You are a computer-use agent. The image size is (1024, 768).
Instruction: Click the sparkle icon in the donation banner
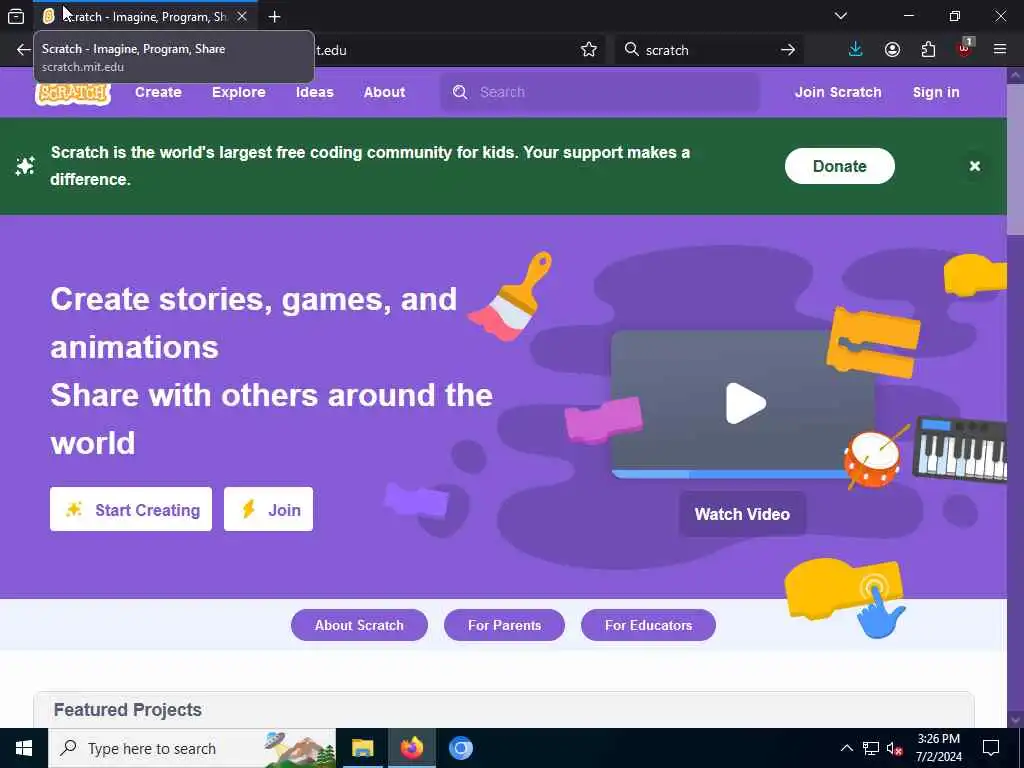click(x=25, y=167)
